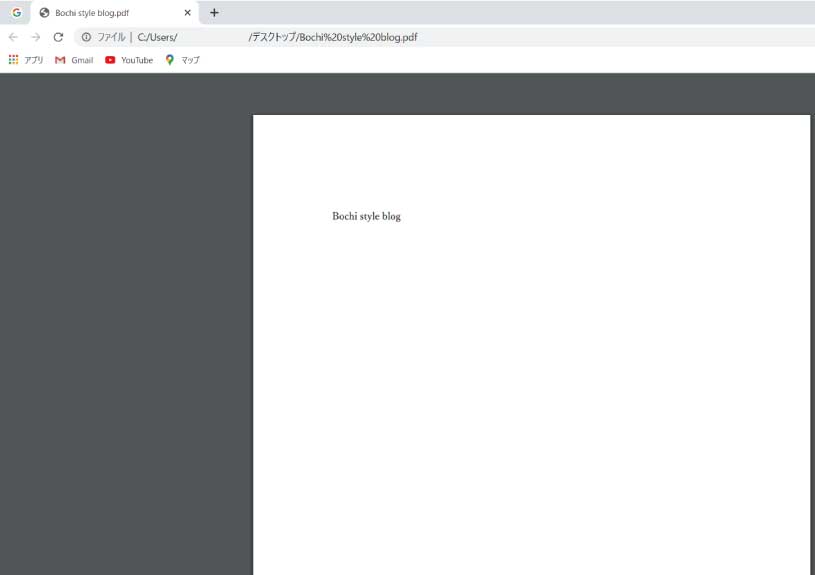The width and height of the screenshot is (815, 575).
Task: Click the blank white area of the PDF page
Action: pyautogui.click(x=530, y=400)
